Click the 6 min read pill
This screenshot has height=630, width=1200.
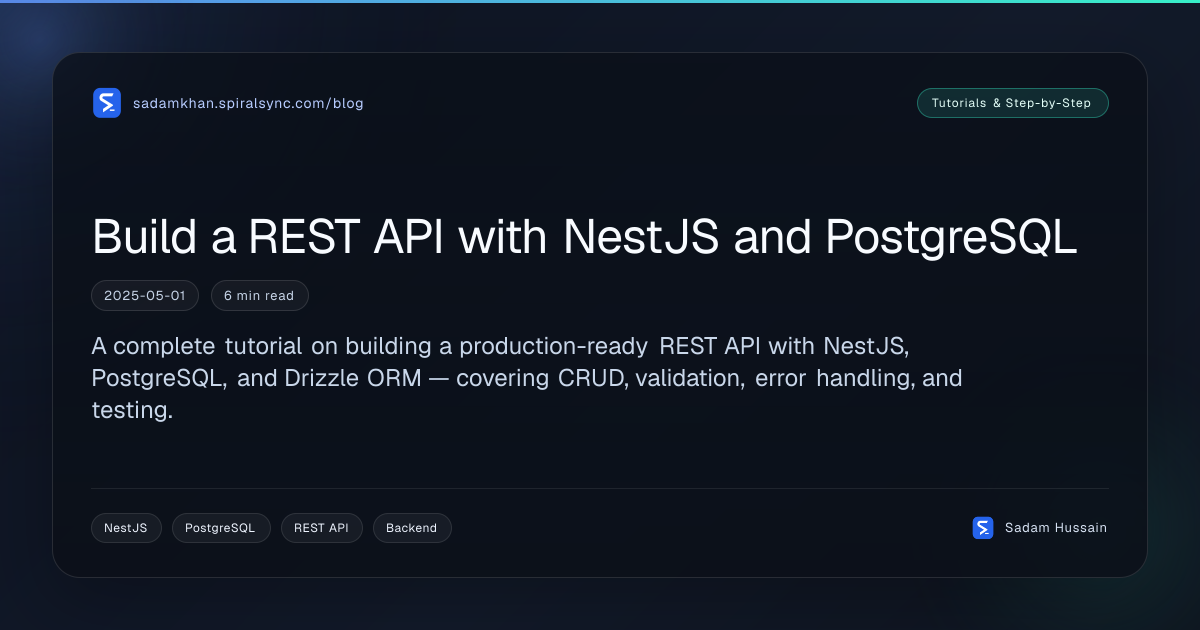tap(259, 296)
